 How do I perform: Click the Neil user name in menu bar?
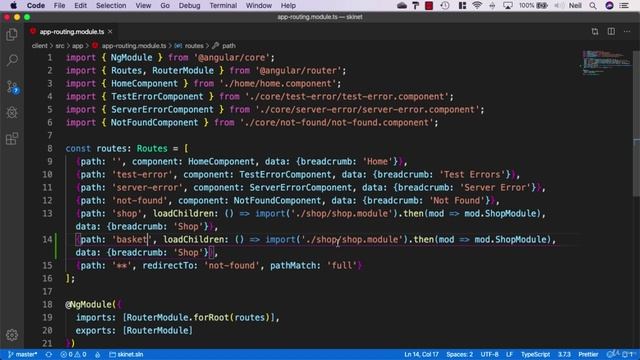pos(575,5)
